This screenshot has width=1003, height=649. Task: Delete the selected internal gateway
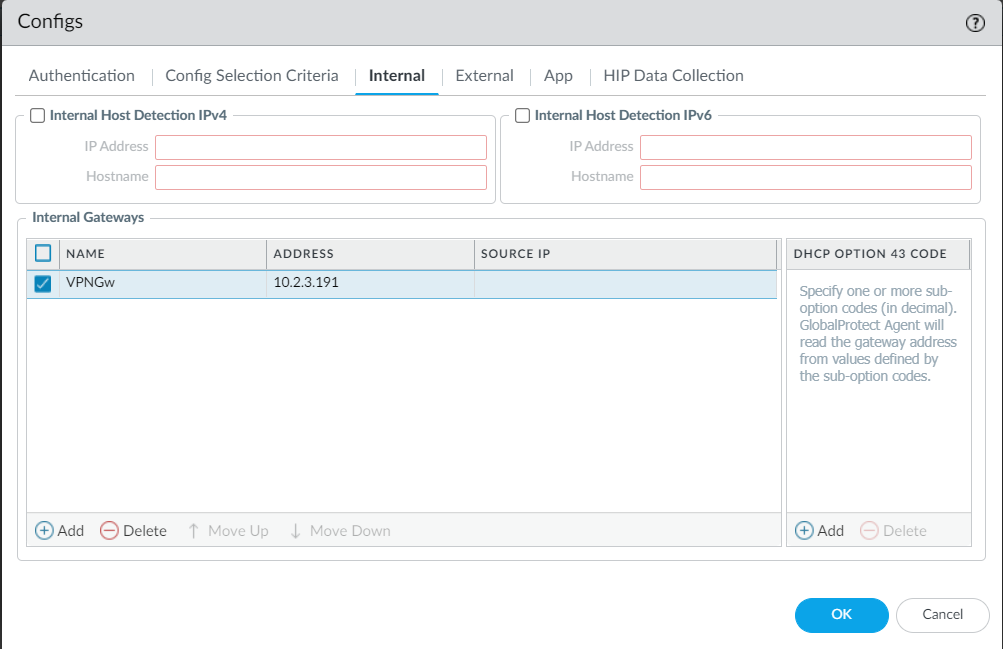click(134, 531)
